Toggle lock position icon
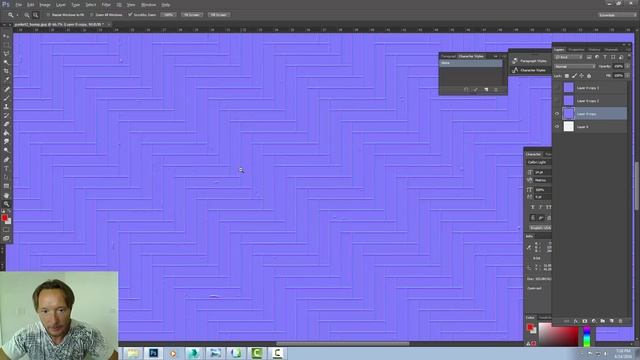 point(582,76)
